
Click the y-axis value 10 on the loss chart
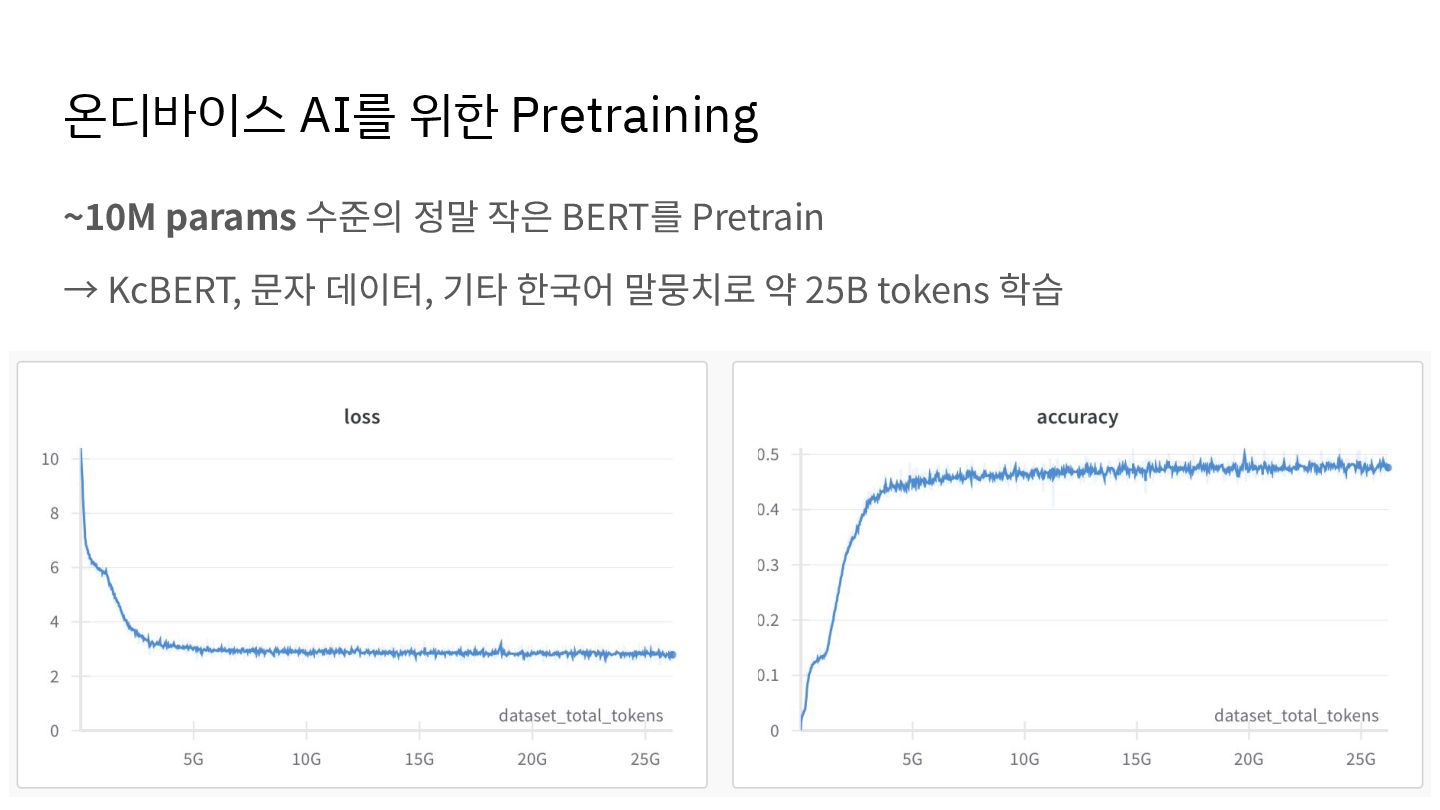pyautogui.click(x=49, y=459)
